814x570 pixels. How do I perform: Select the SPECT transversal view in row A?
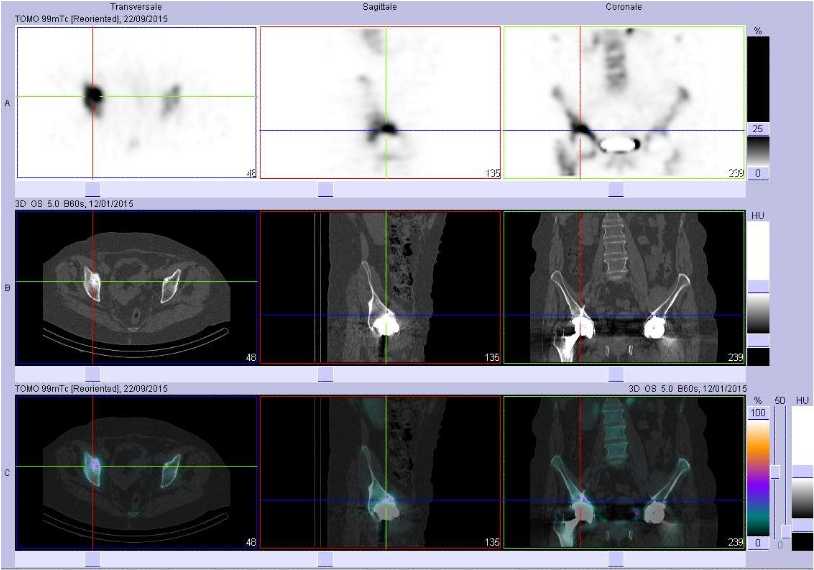point(137,102)
